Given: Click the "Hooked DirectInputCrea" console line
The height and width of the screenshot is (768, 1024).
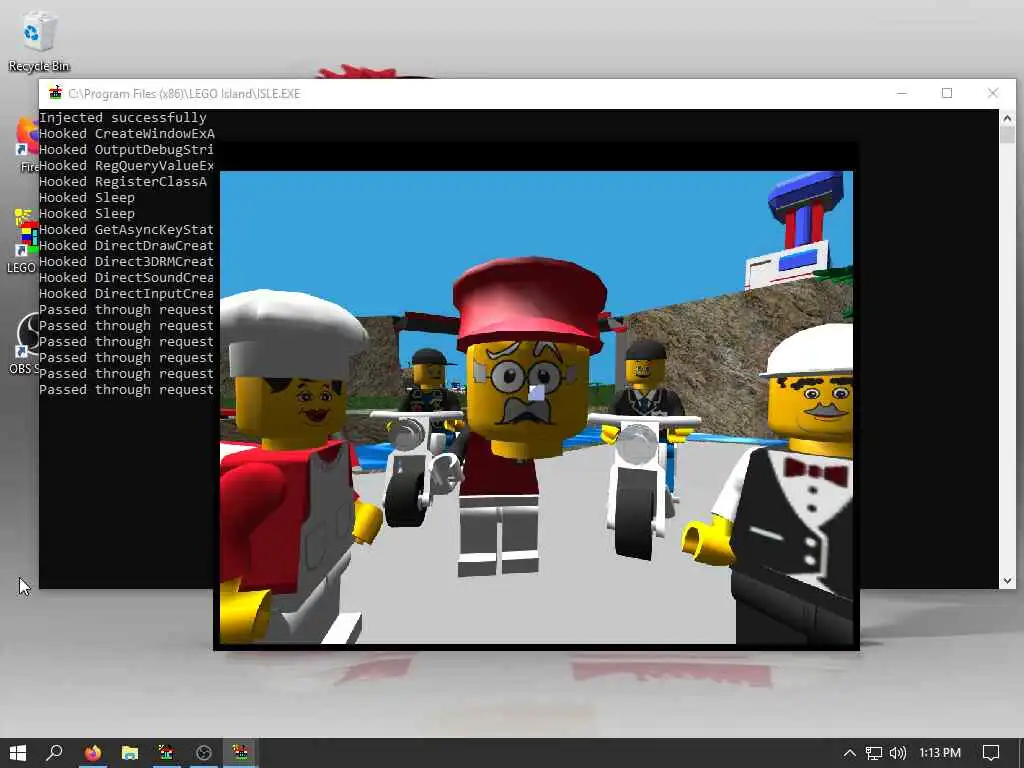Looking at the screenshot, I should click(126, 293).
